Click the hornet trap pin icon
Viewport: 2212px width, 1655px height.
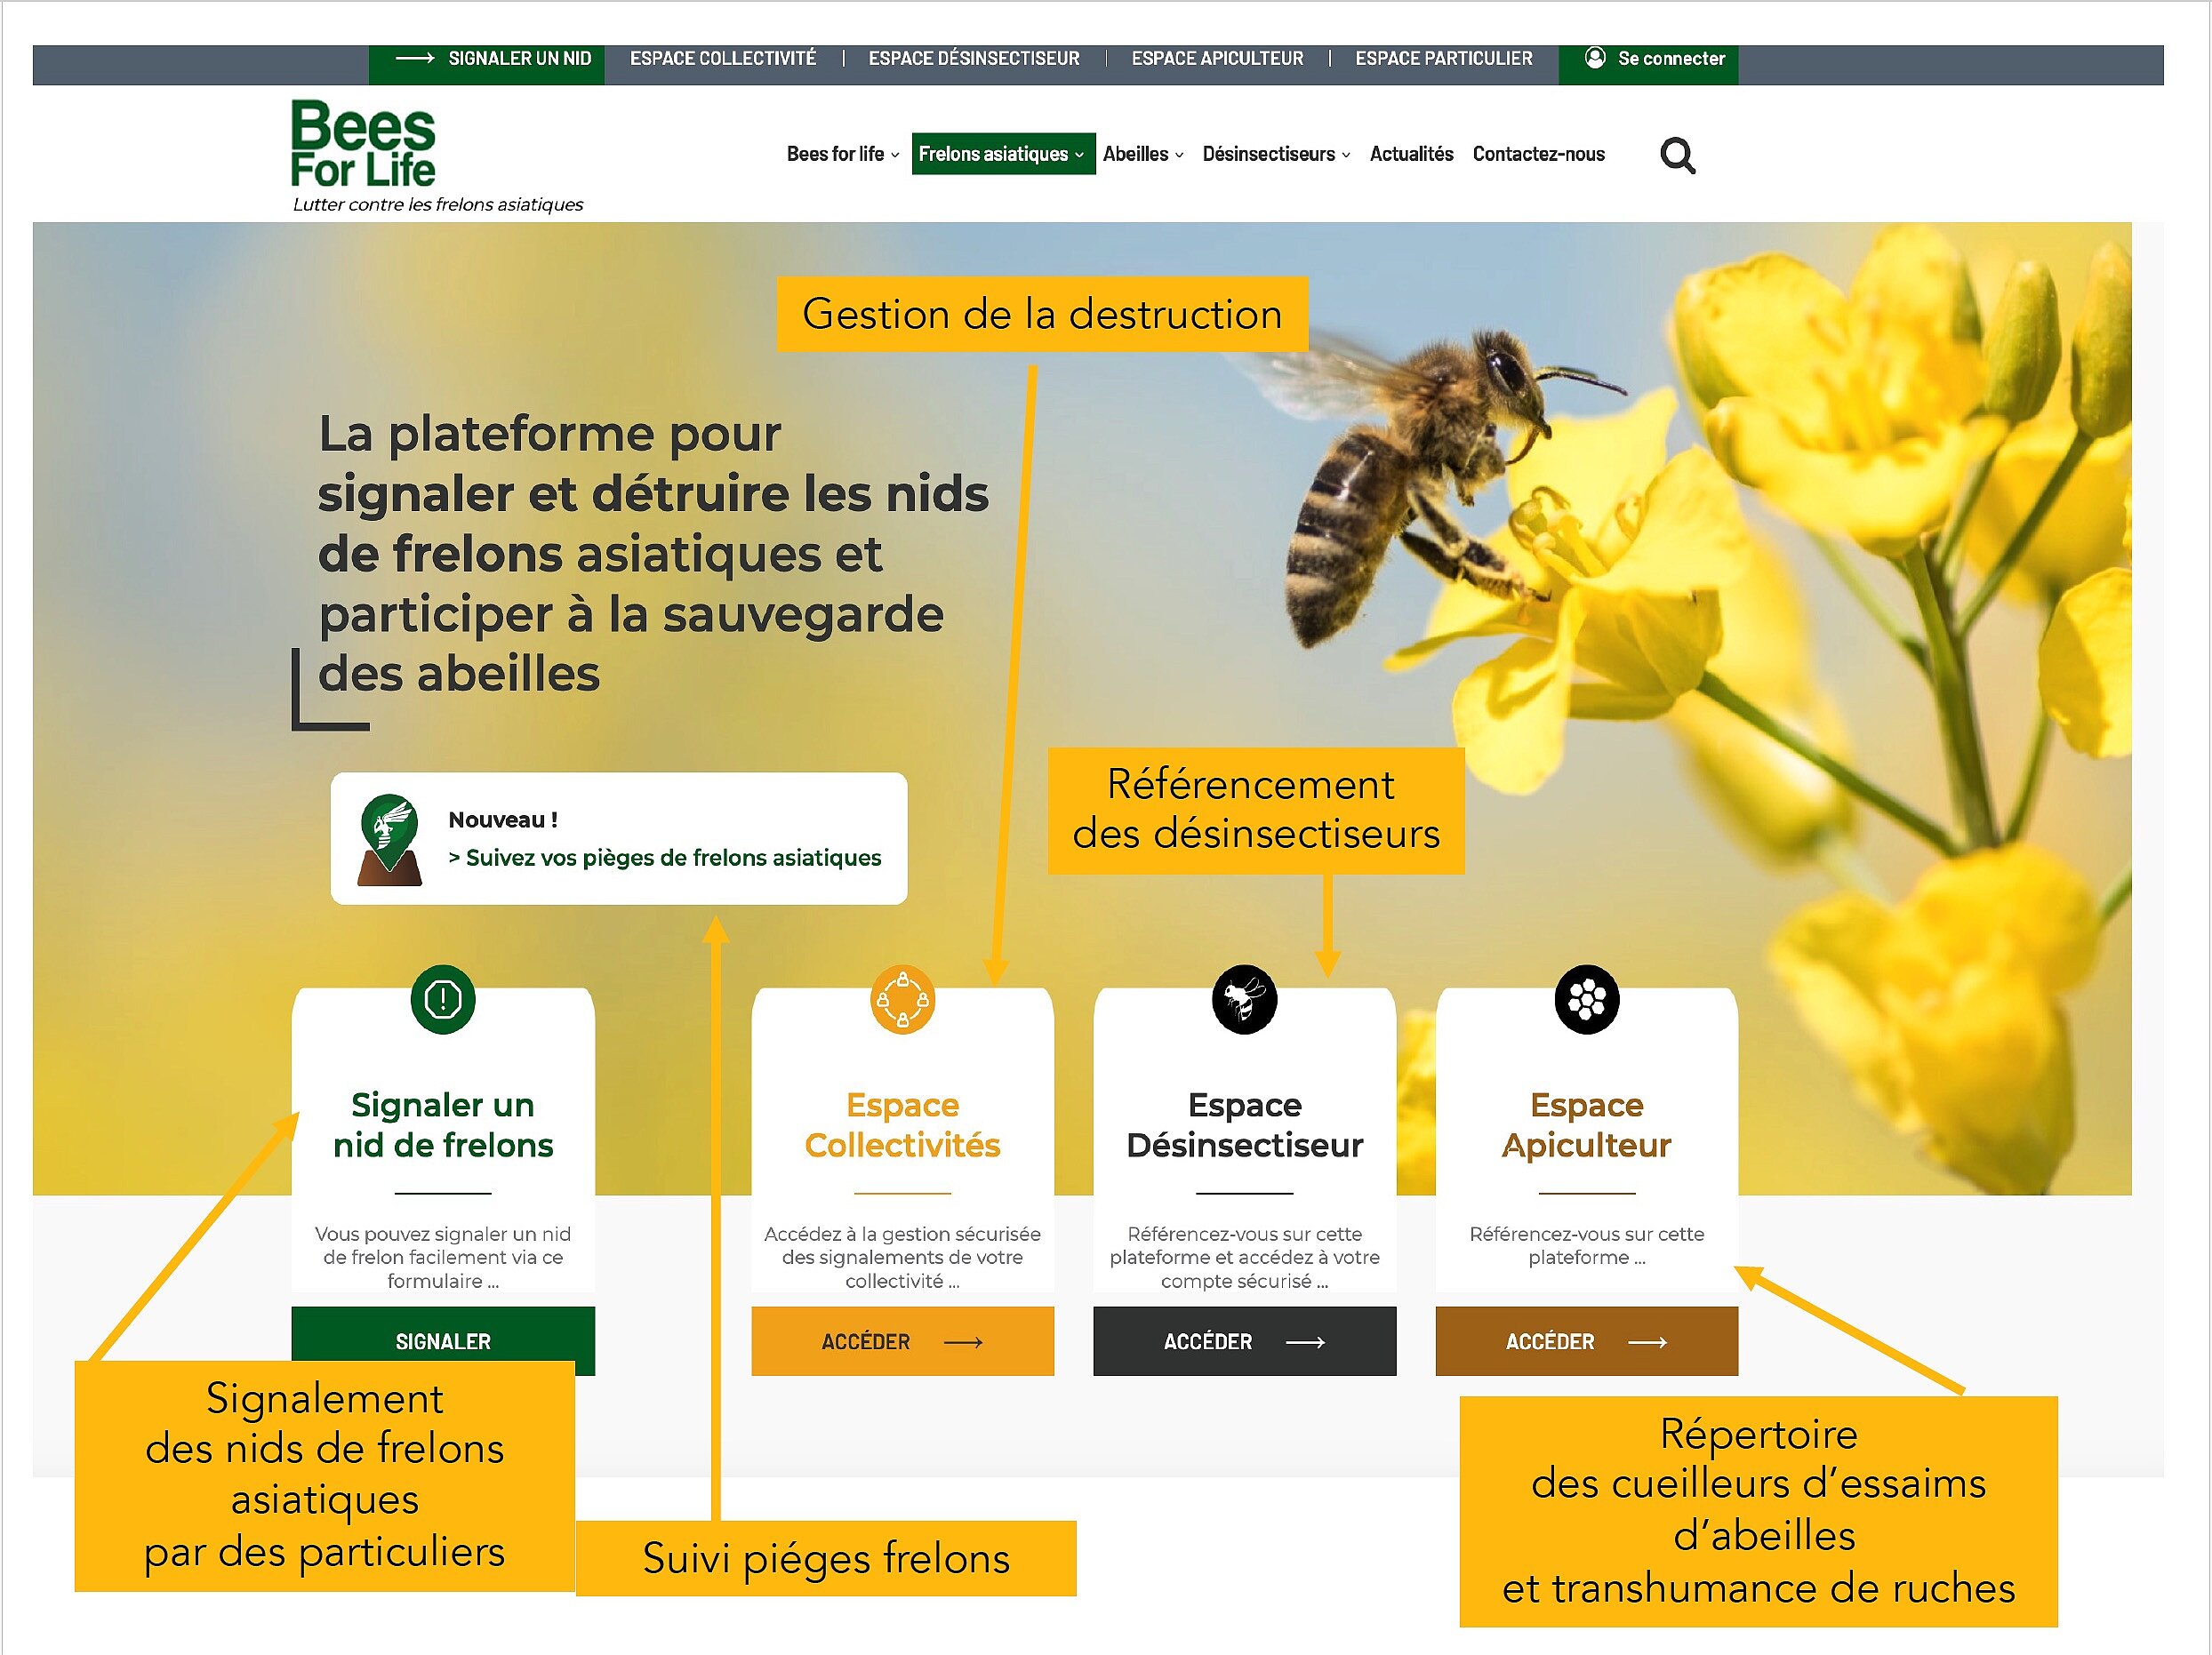389,840
